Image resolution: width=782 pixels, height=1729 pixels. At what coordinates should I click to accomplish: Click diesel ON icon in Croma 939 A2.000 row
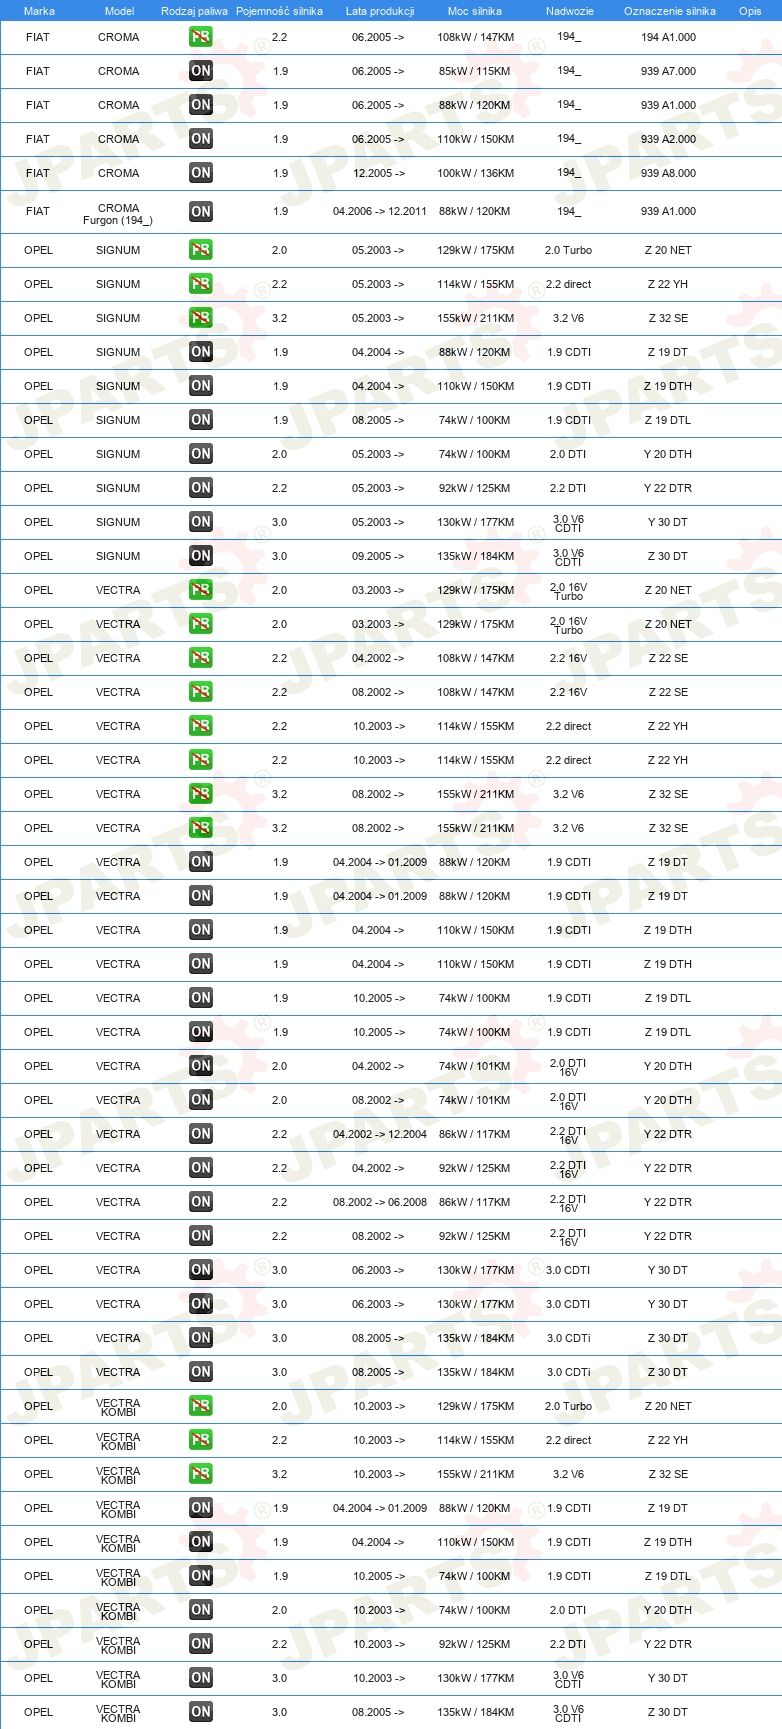[201, 139]
